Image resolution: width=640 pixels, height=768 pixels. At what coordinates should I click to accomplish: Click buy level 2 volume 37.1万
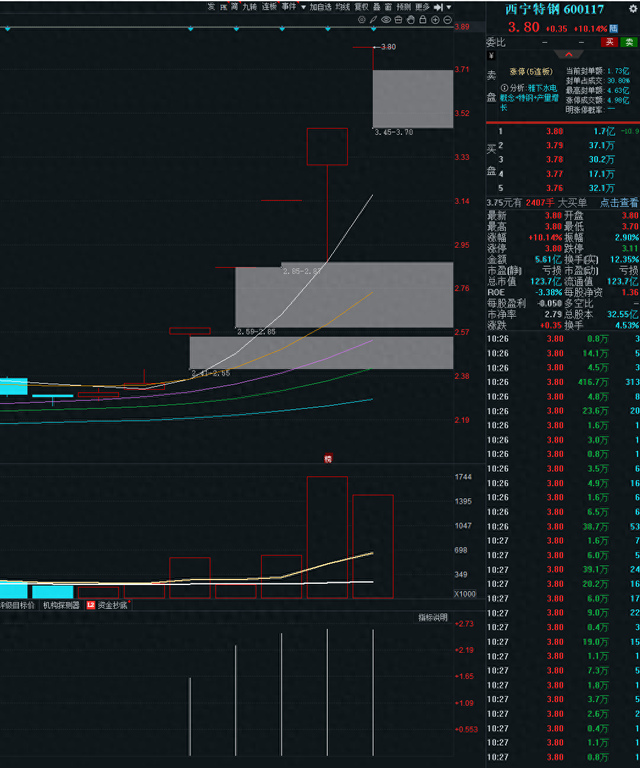tap(602, 145)
